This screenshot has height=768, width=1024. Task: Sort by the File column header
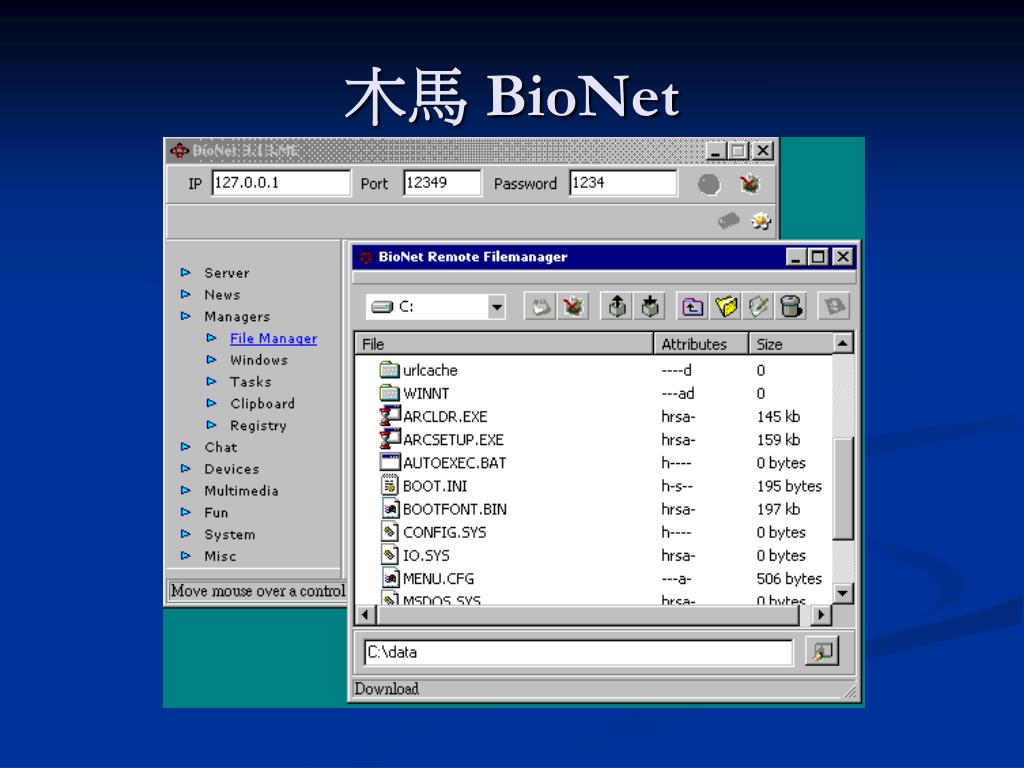pos(504,344)
